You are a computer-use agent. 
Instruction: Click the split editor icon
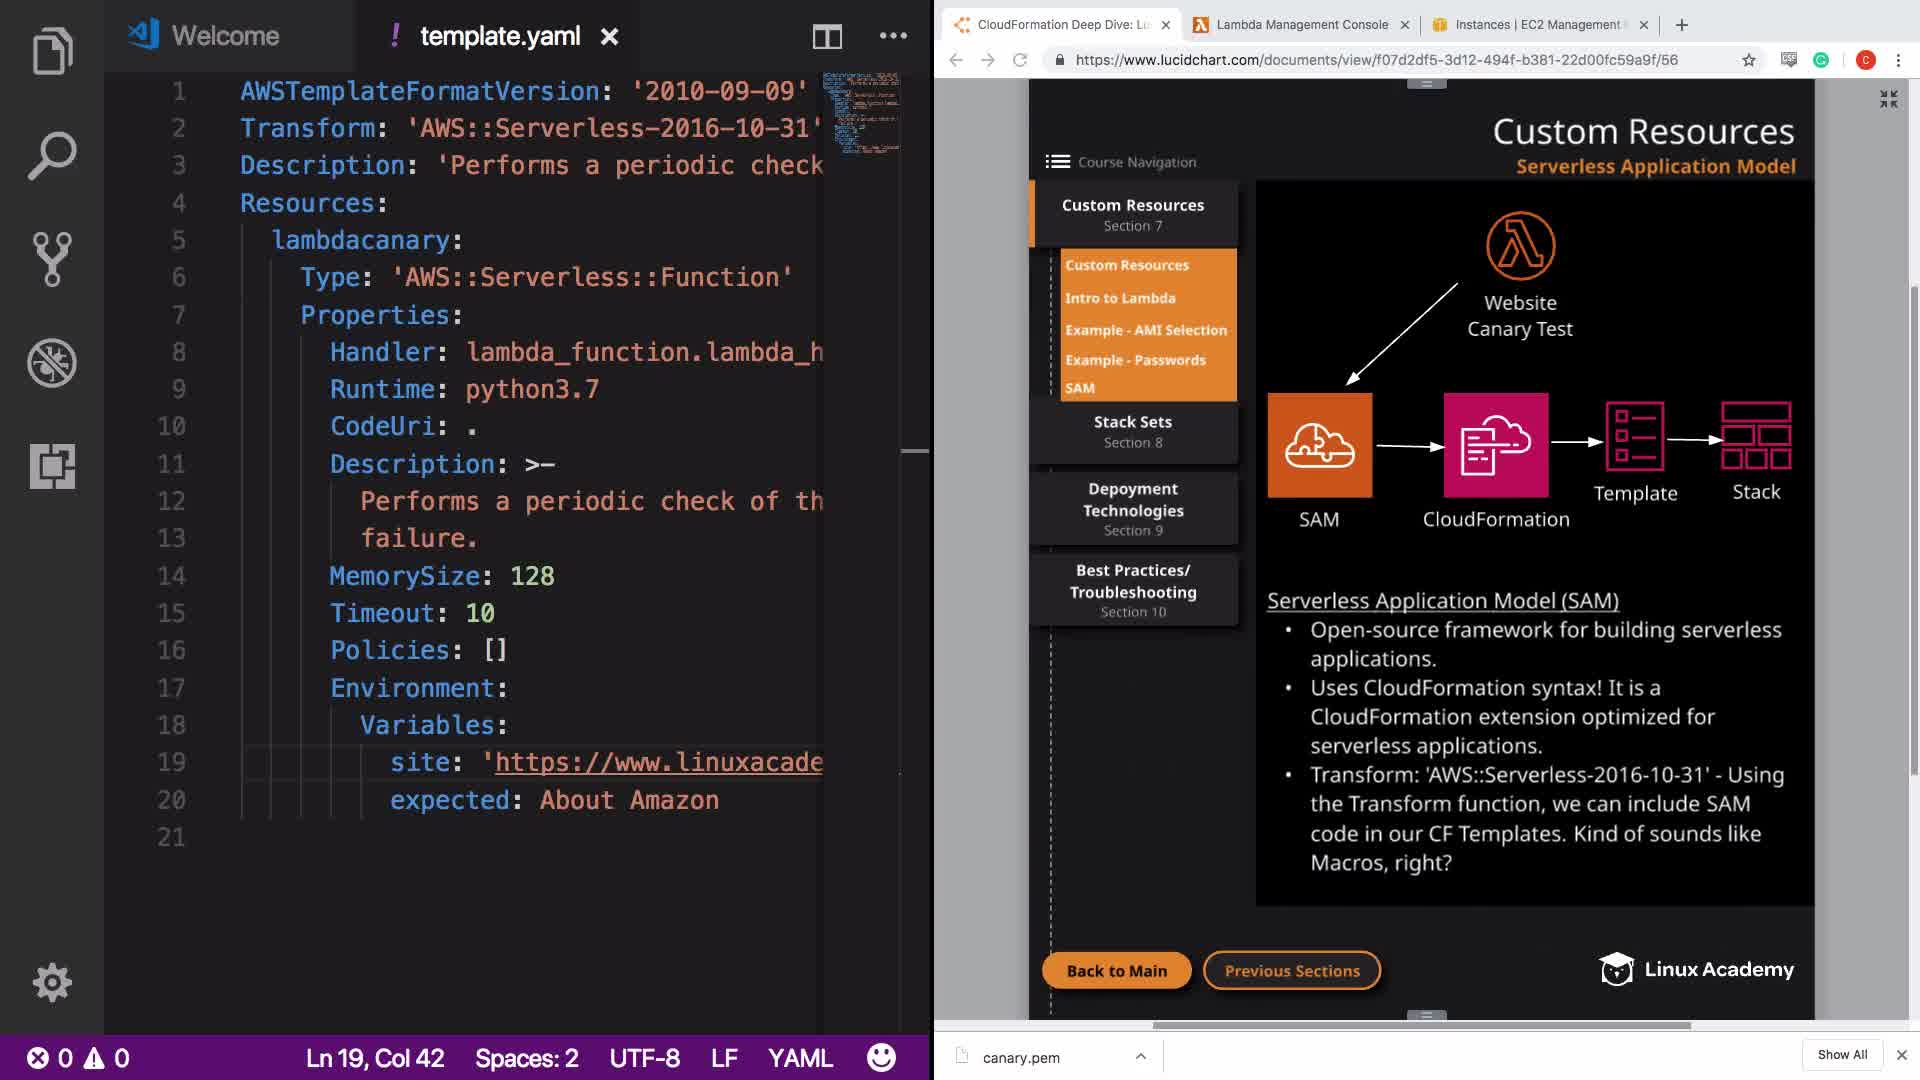pyautogui.click(x=827, y=37)
